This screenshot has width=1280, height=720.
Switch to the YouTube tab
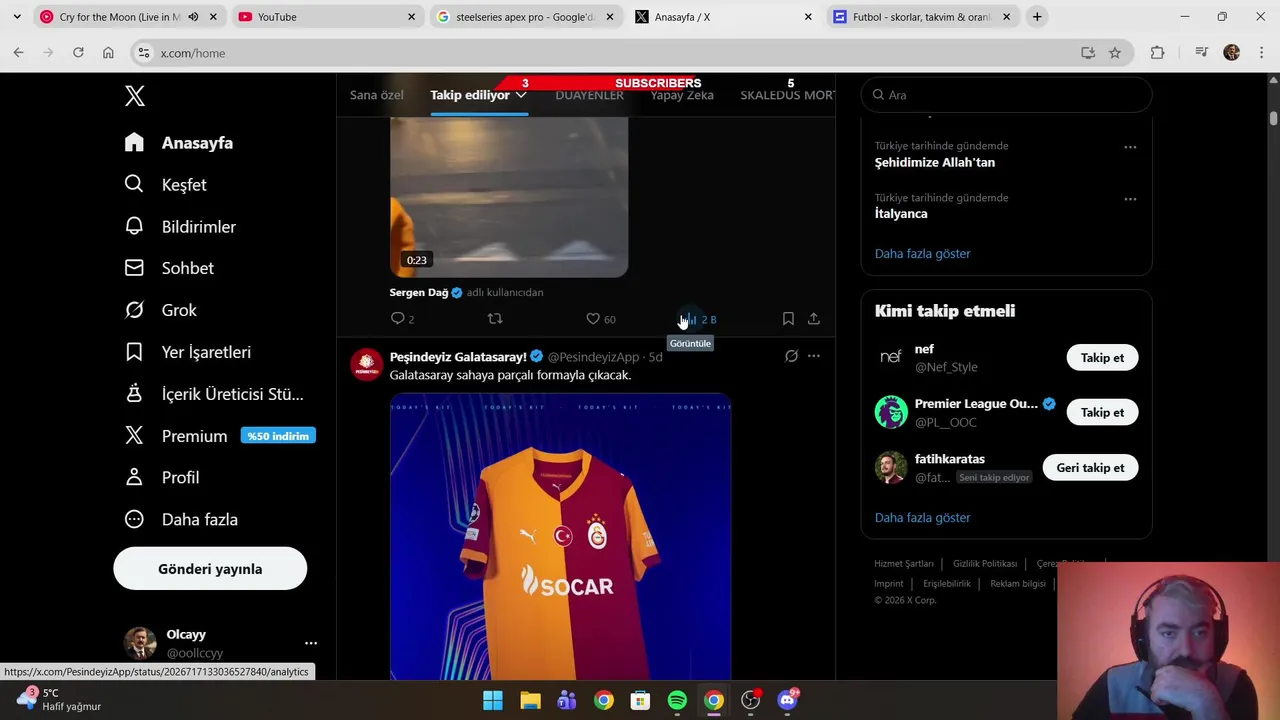[x=326, y=17]
